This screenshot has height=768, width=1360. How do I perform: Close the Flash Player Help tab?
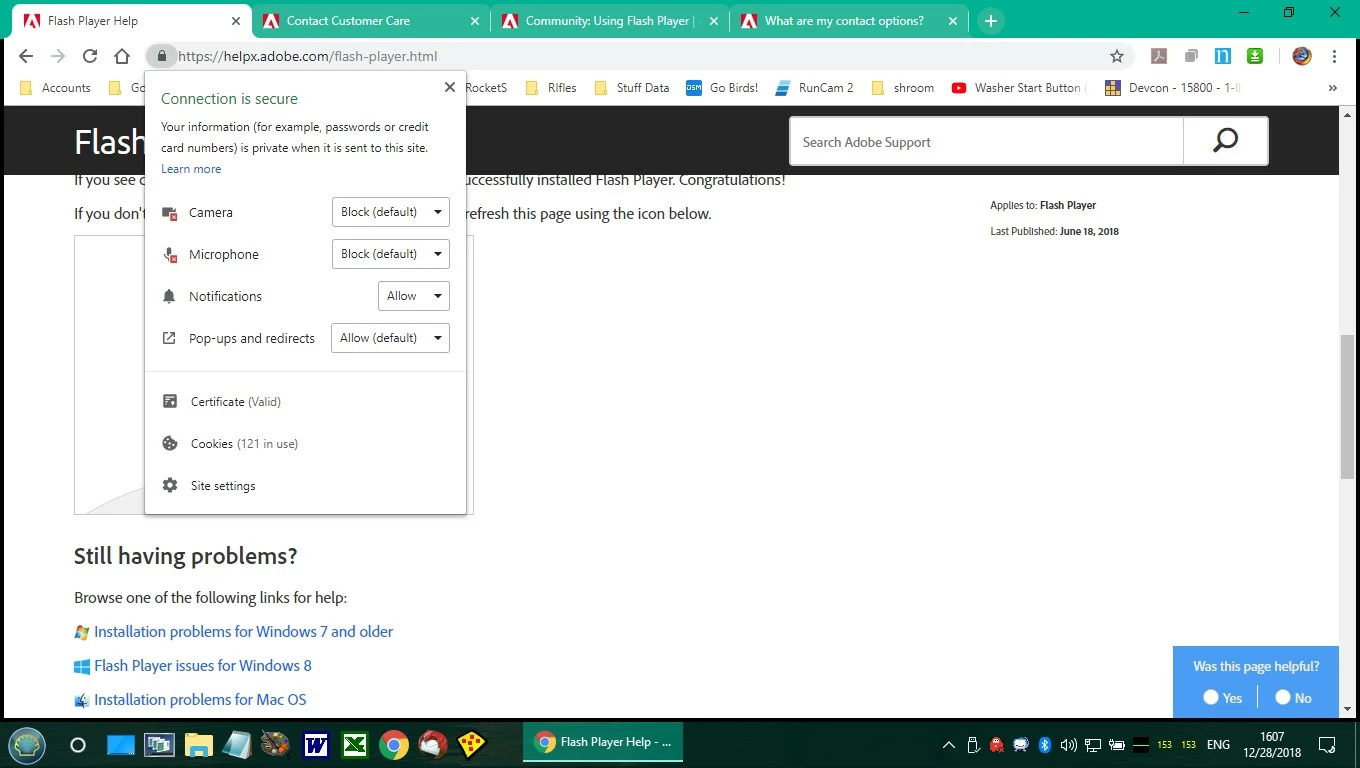tap(236, 20)
